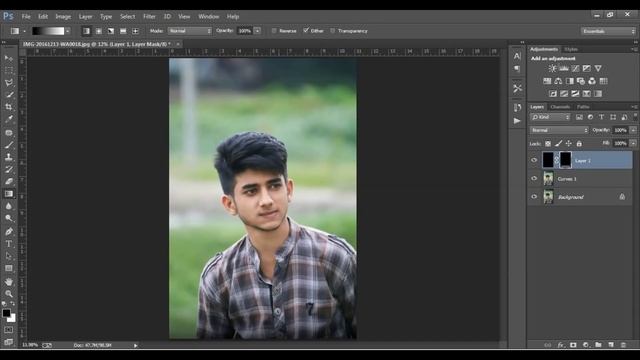Add a Color Balance adjustment
This screenshot has width=640, height=360.
tap(558, 81)
